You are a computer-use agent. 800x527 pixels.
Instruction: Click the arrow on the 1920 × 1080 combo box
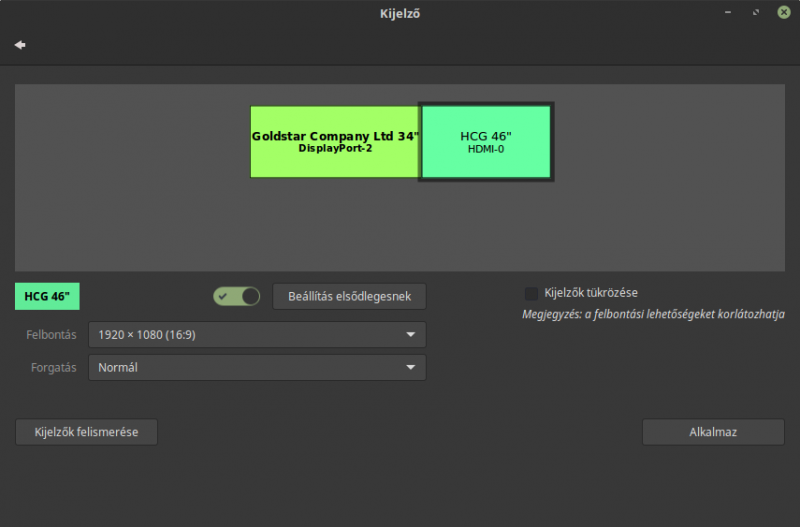coord(410,335)
